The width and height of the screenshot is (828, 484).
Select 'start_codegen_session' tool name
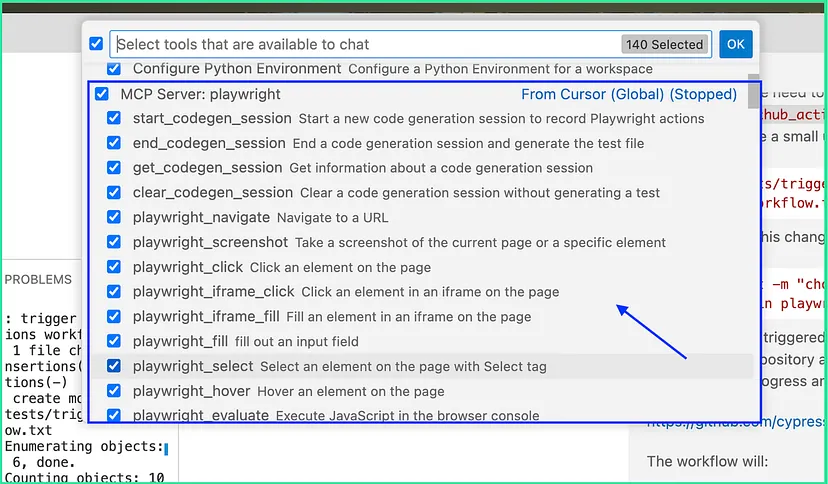click(x=212, y=118)
